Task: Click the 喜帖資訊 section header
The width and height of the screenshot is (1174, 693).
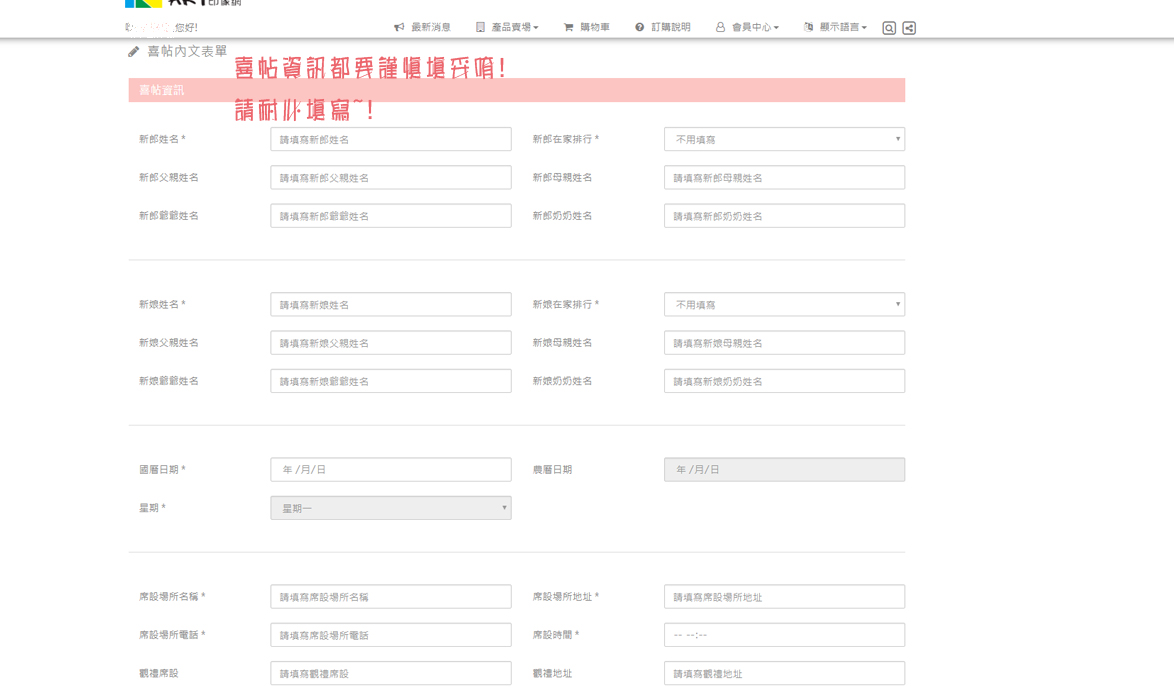Action: pyautogui.click(x=517, y=90)
